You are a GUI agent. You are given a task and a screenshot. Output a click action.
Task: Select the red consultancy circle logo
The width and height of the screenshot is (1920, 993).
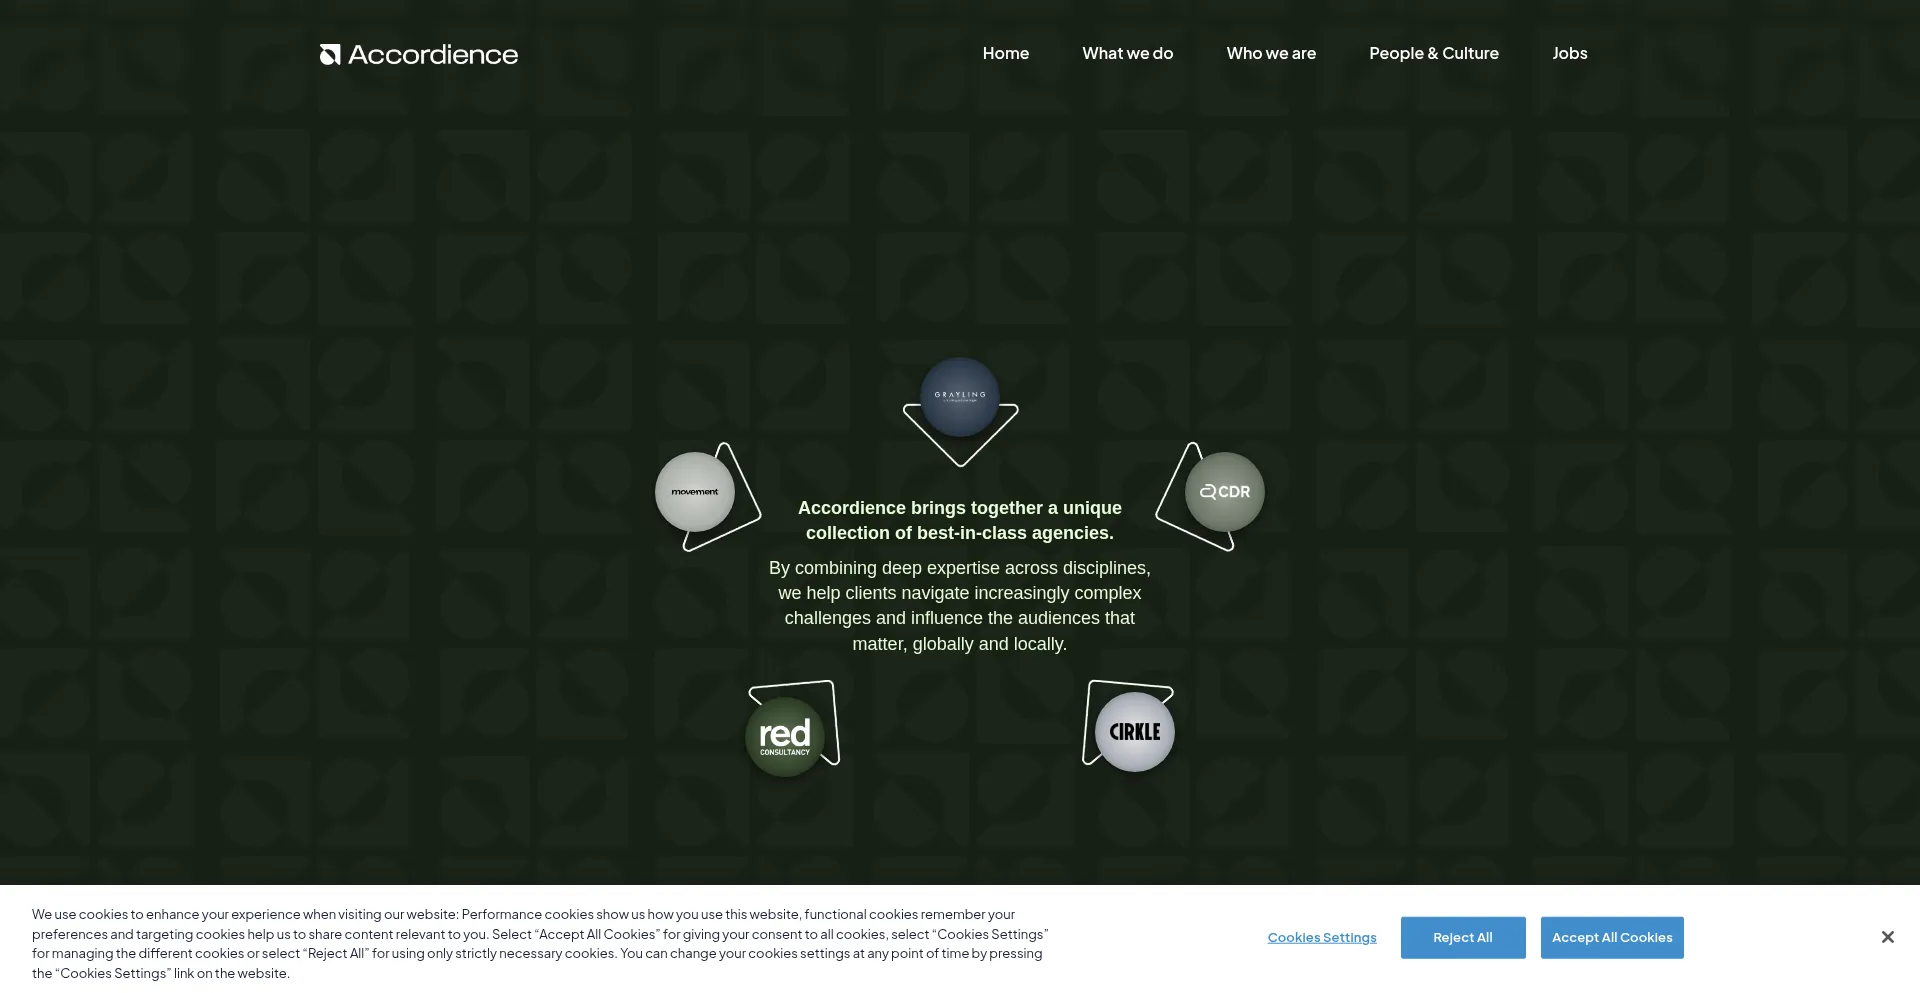tap(784, 737)
